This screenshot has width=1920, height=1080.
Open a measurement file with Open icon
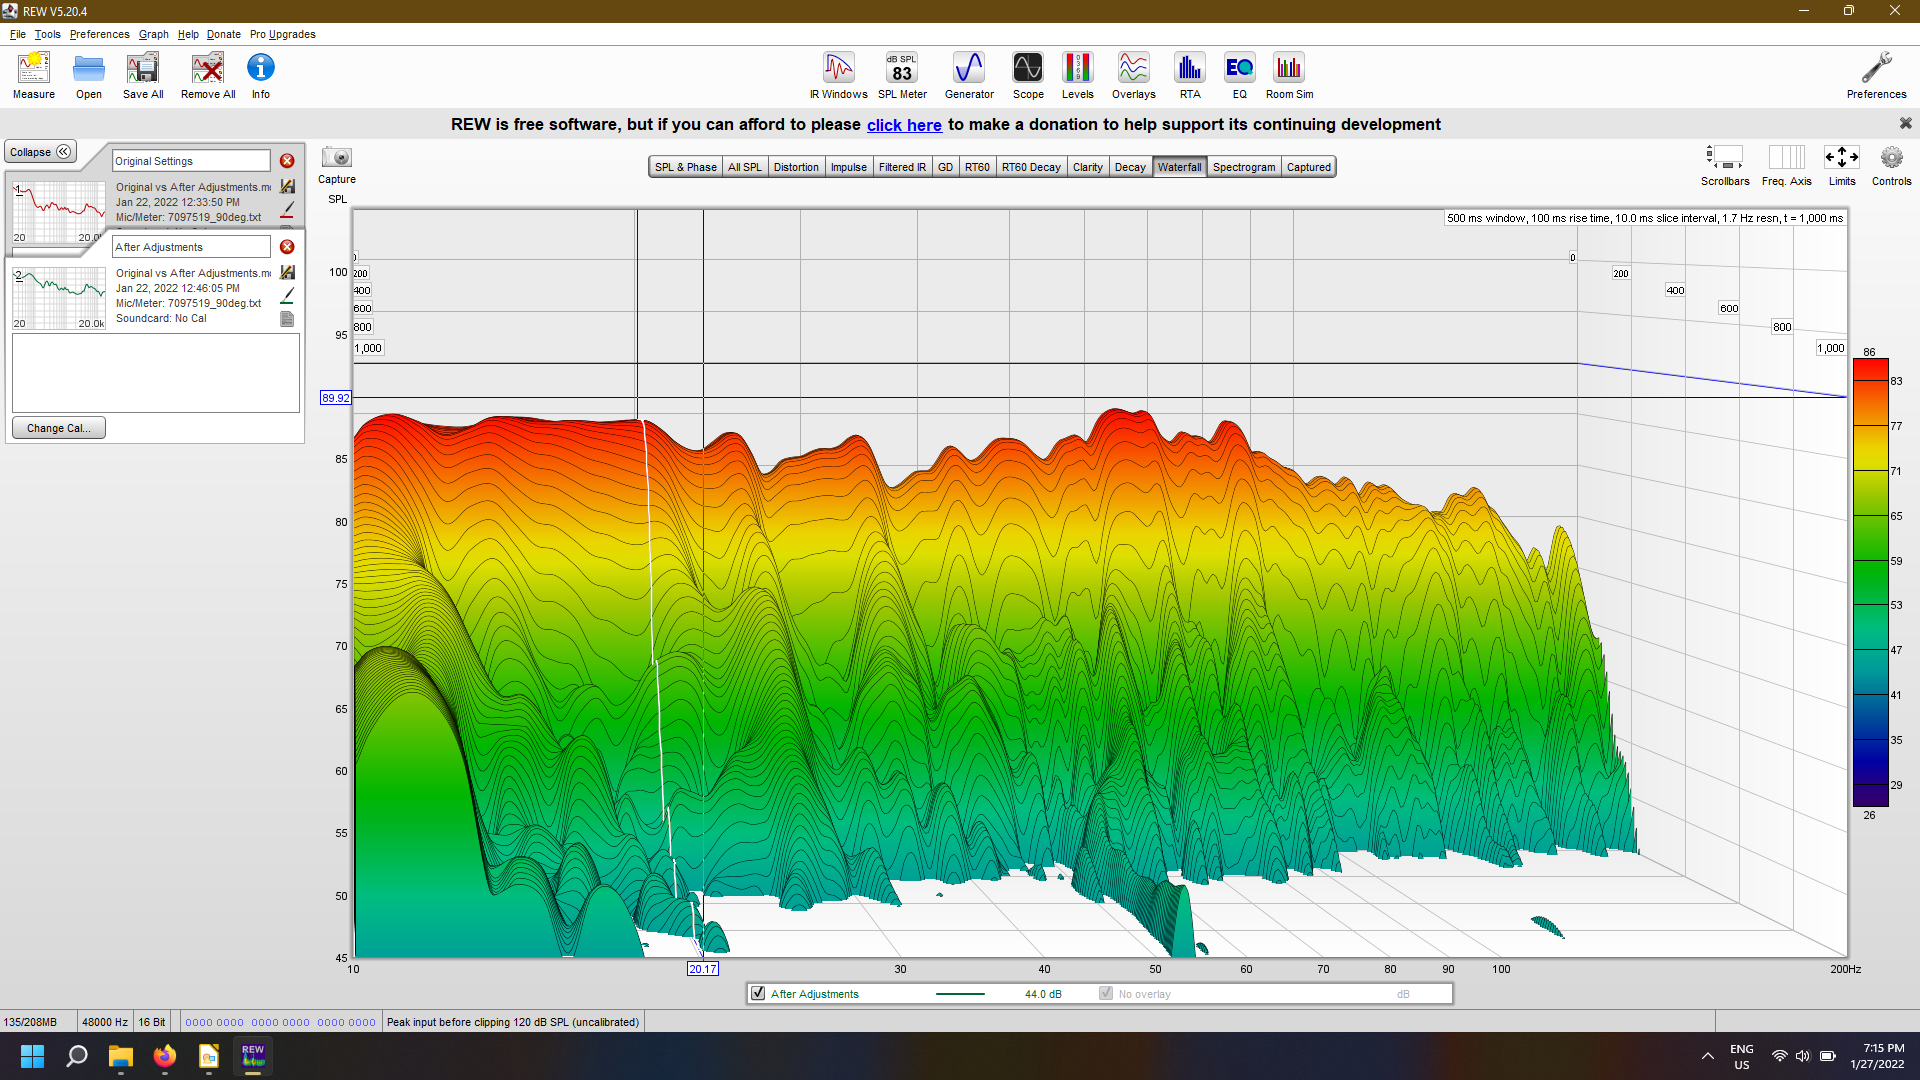click(x=89, y=76)
